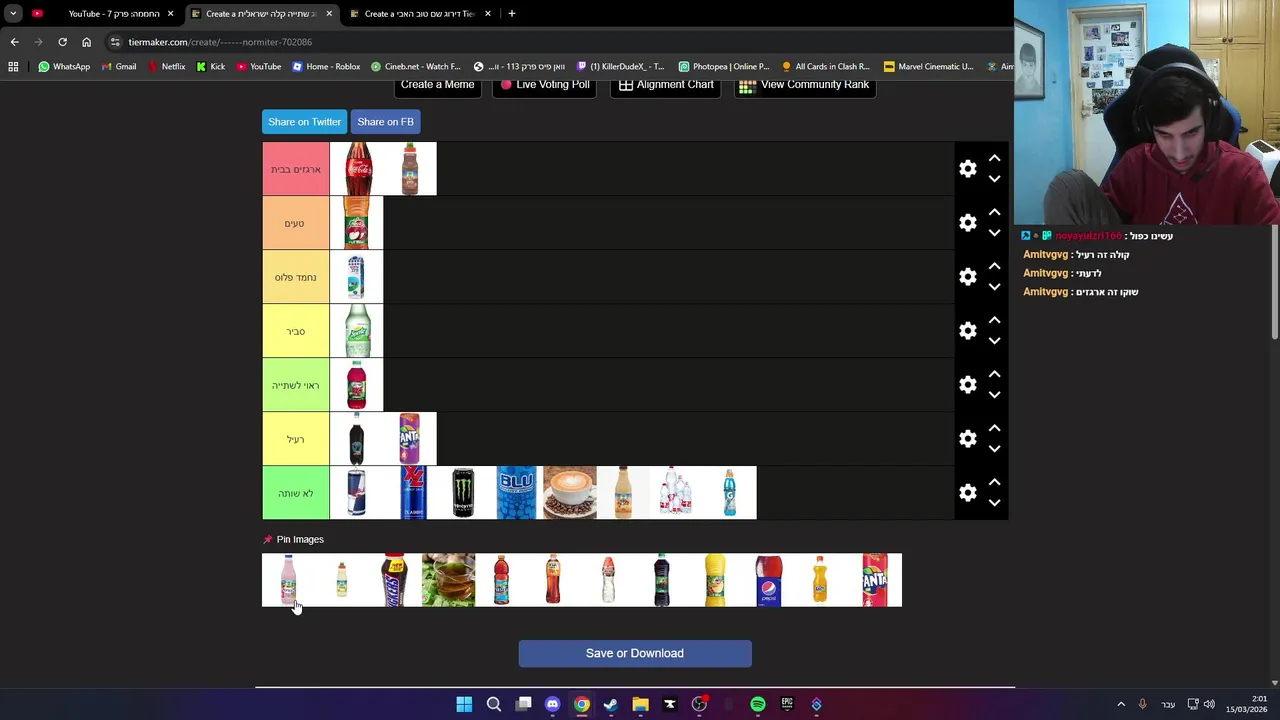Open the Netflix bookmark

166,67
